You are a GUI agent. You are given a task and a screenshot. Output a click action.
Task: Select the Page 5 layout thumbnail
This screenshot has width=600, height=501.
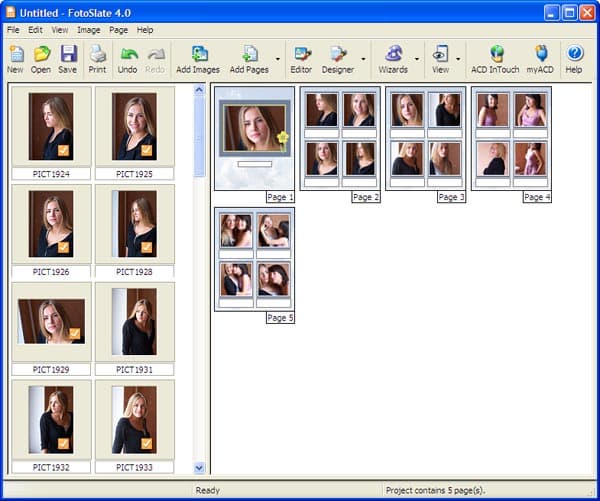pos(254,259)
